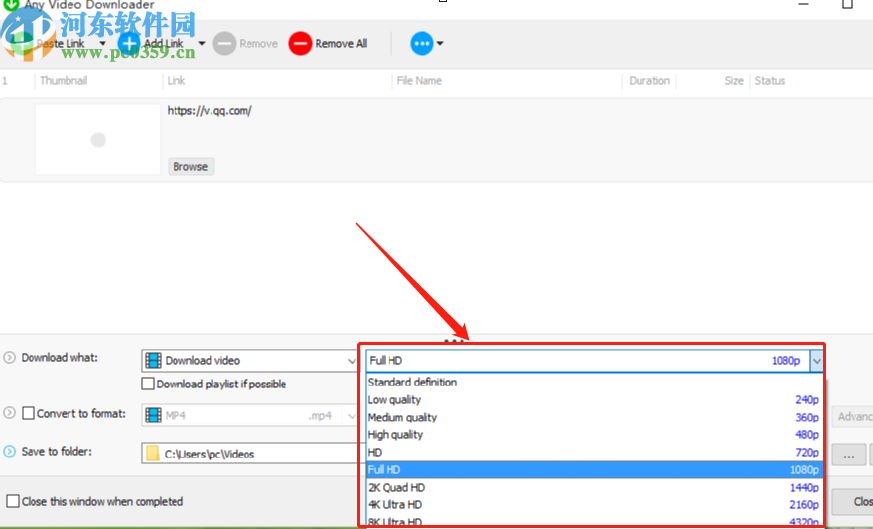
Task: Sort by Size column header
Action: click(734, 81)
